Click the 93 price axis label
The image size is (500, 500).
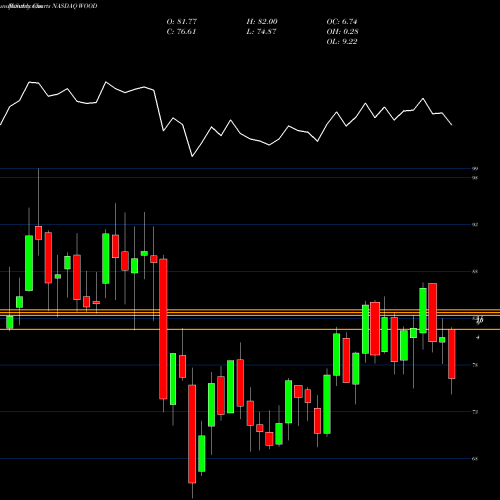click(475, 225)
